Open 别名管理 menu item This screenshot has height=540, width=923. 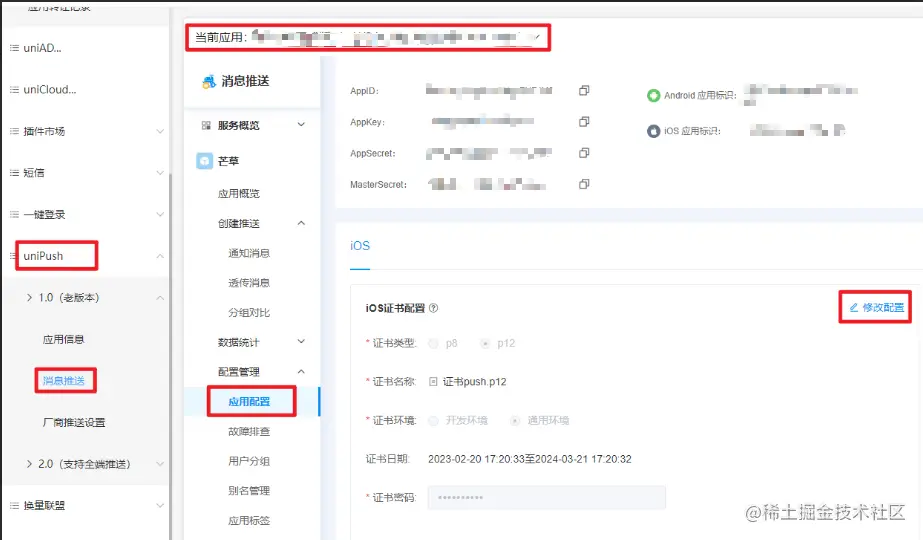249,491
